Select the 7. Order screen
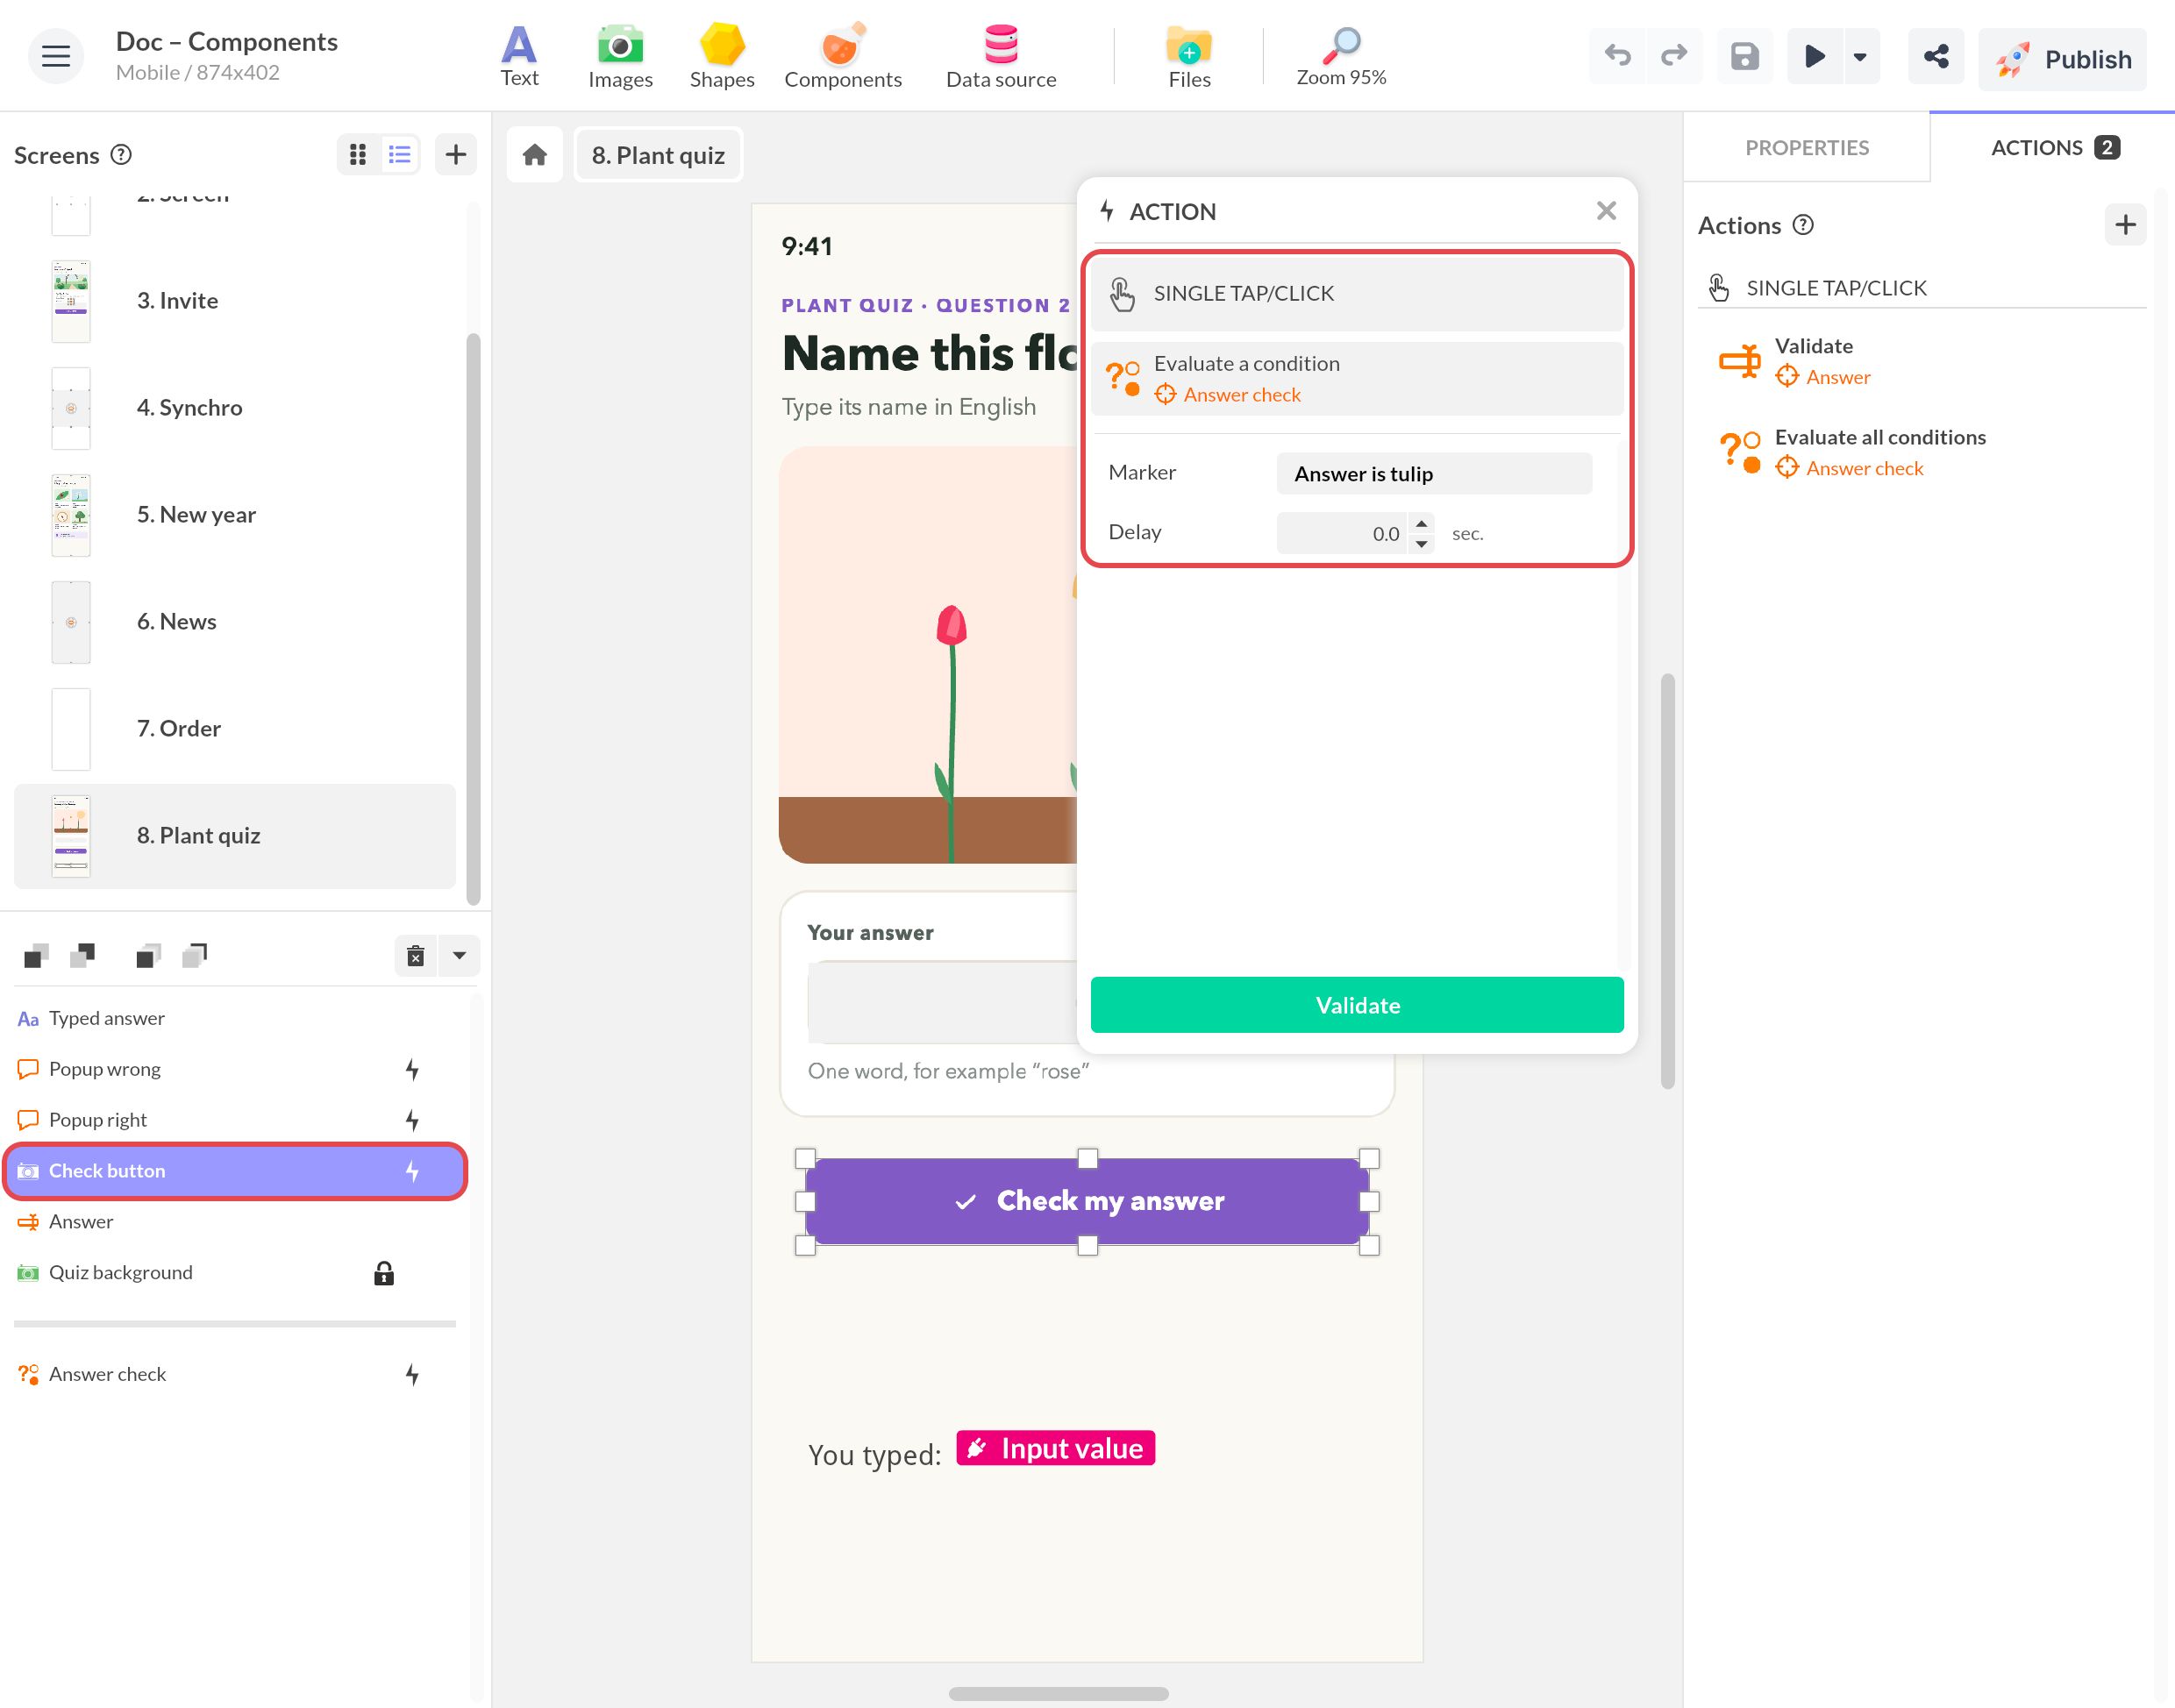 tap(235, 729)
